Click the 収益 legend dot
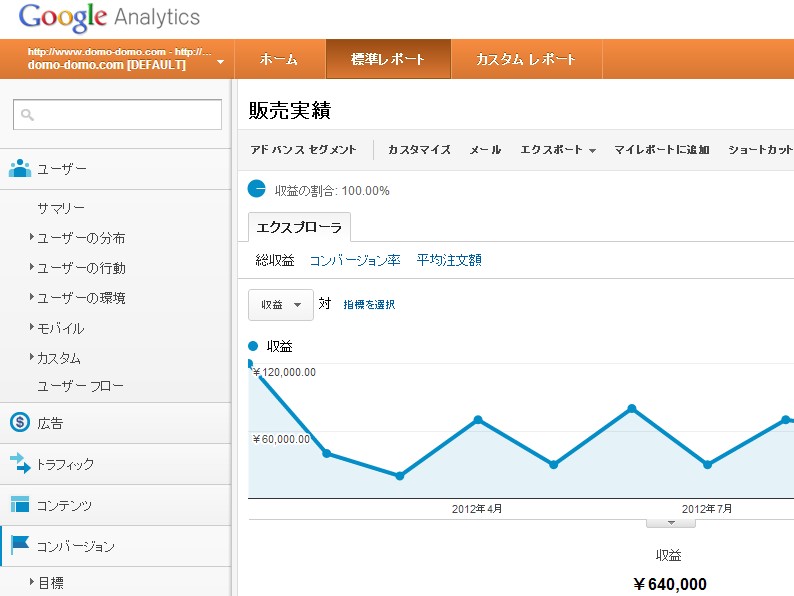Viewport: 794px width, 596px height. [253, 346]
